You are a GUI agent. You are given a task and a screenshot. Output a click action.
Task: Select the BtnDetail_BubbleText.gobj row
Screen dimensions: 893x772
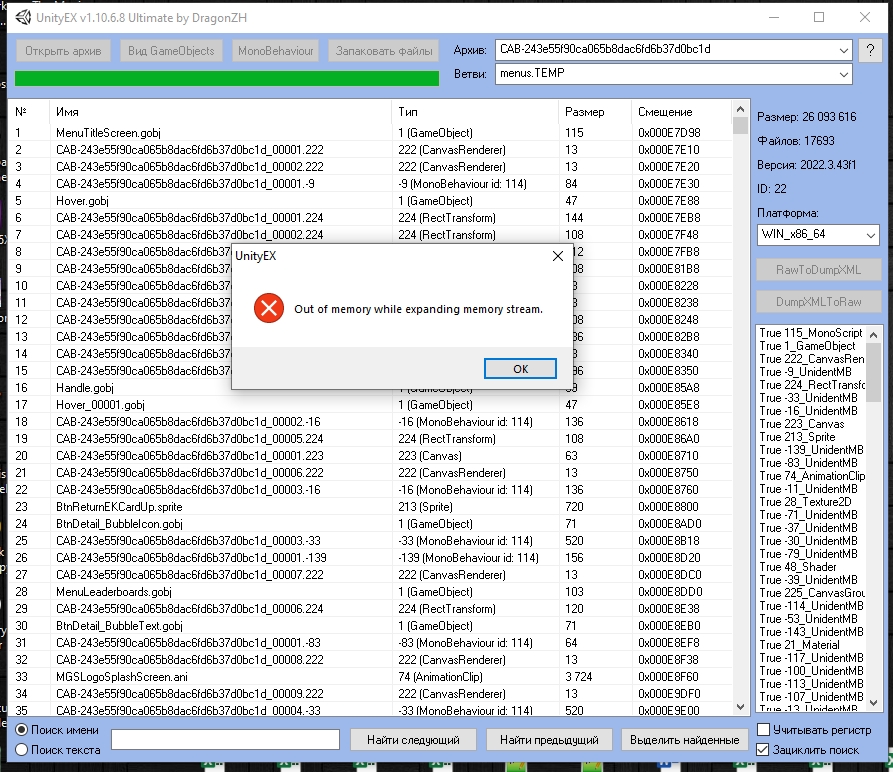coord(370,626)
